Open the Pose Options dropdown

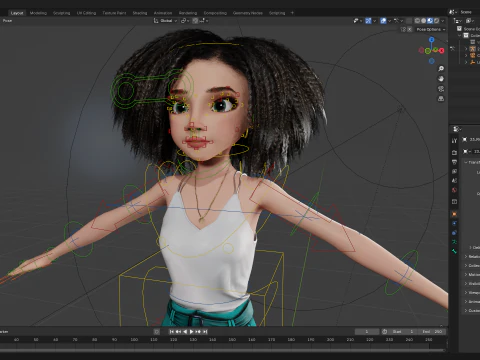pyautogui.click(x=431, y=29)
